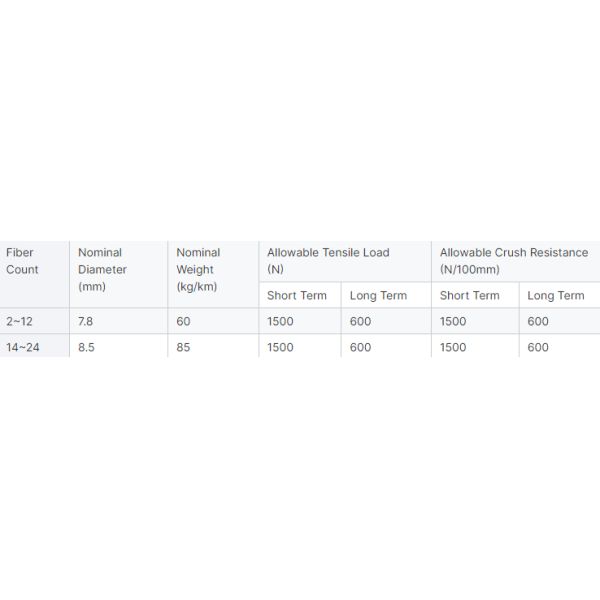Click long-term tensile 600 in 14~24 row
This screenshot has width=600, height=600.
(360, 347)
